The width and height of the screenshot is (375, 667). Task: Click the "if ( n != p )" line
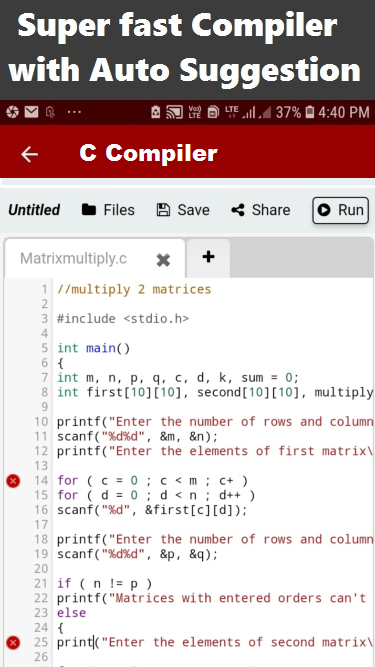[105, 584]
